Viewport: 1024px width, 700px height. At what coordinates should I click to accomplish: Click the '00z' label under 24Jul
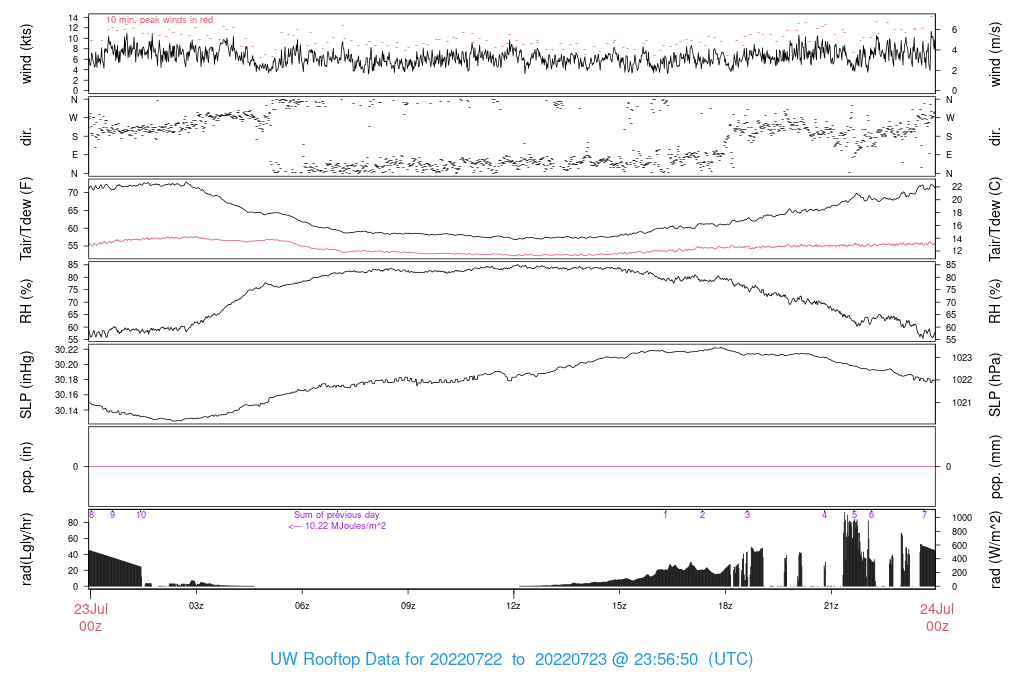point(937,626)
